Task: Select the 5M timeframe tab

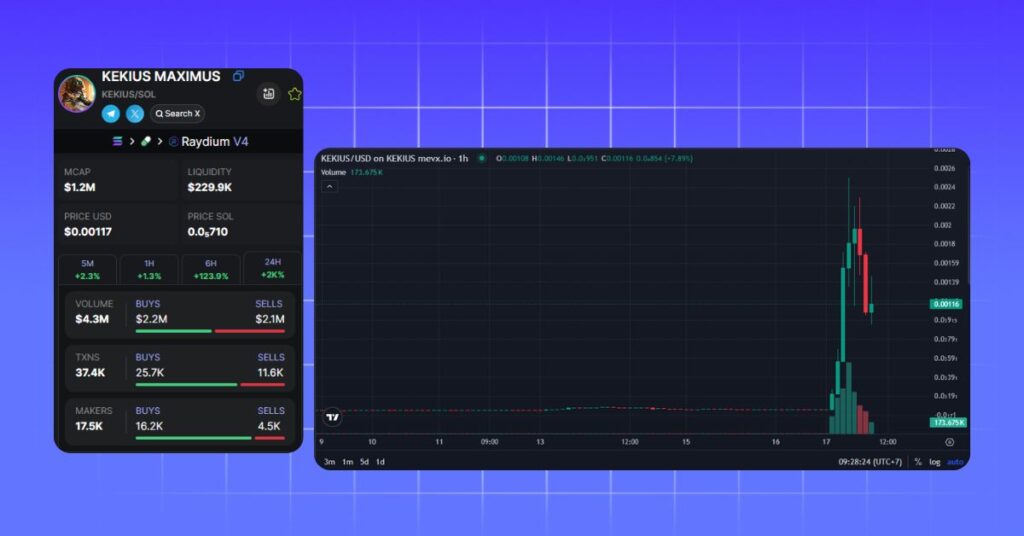Action: tap(88, 270)
